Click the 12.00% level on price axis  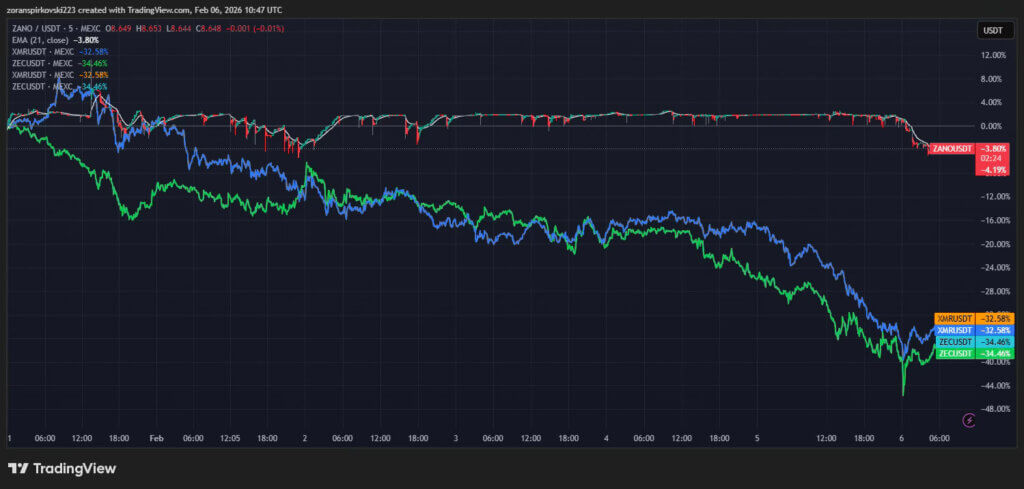pyautogui.click(x=992, y=55)
